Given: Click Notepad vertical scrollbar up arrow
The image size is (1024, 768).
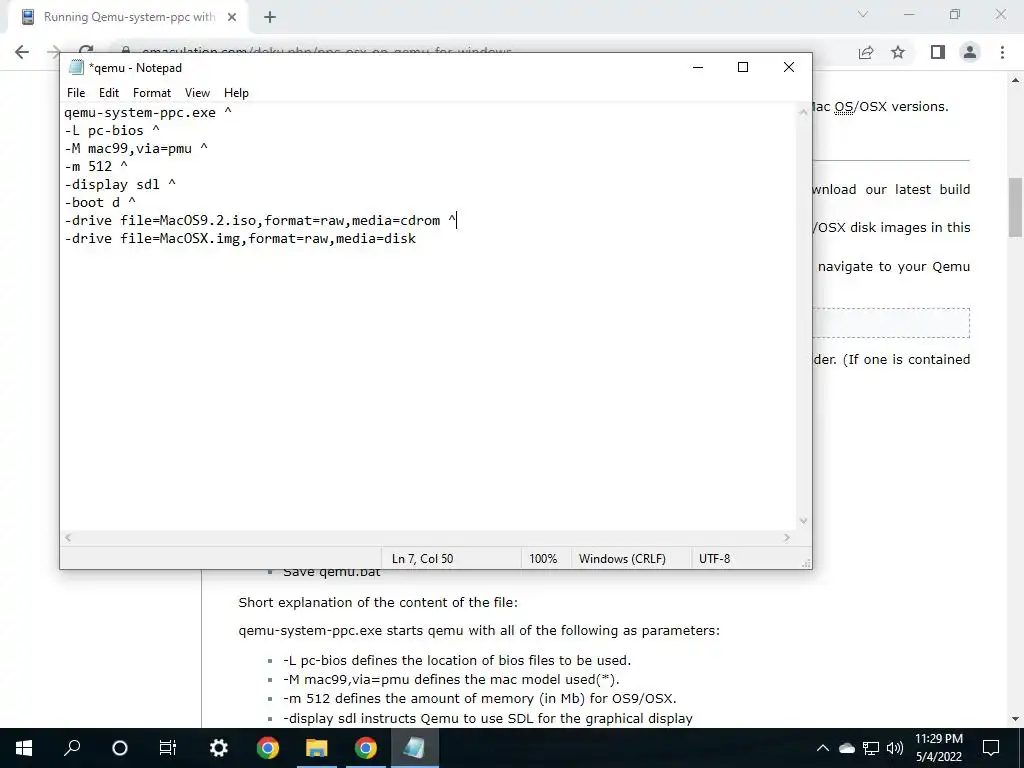Looking at the screenshot, I should pos(803,112).
